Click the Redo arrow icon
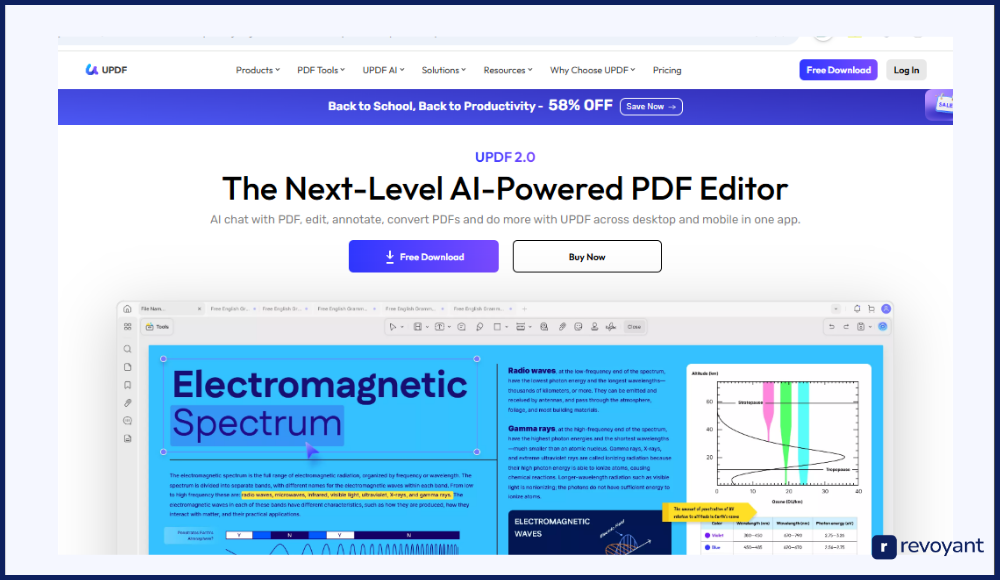Screen dimensions: 1000x580 coord(846,327)
